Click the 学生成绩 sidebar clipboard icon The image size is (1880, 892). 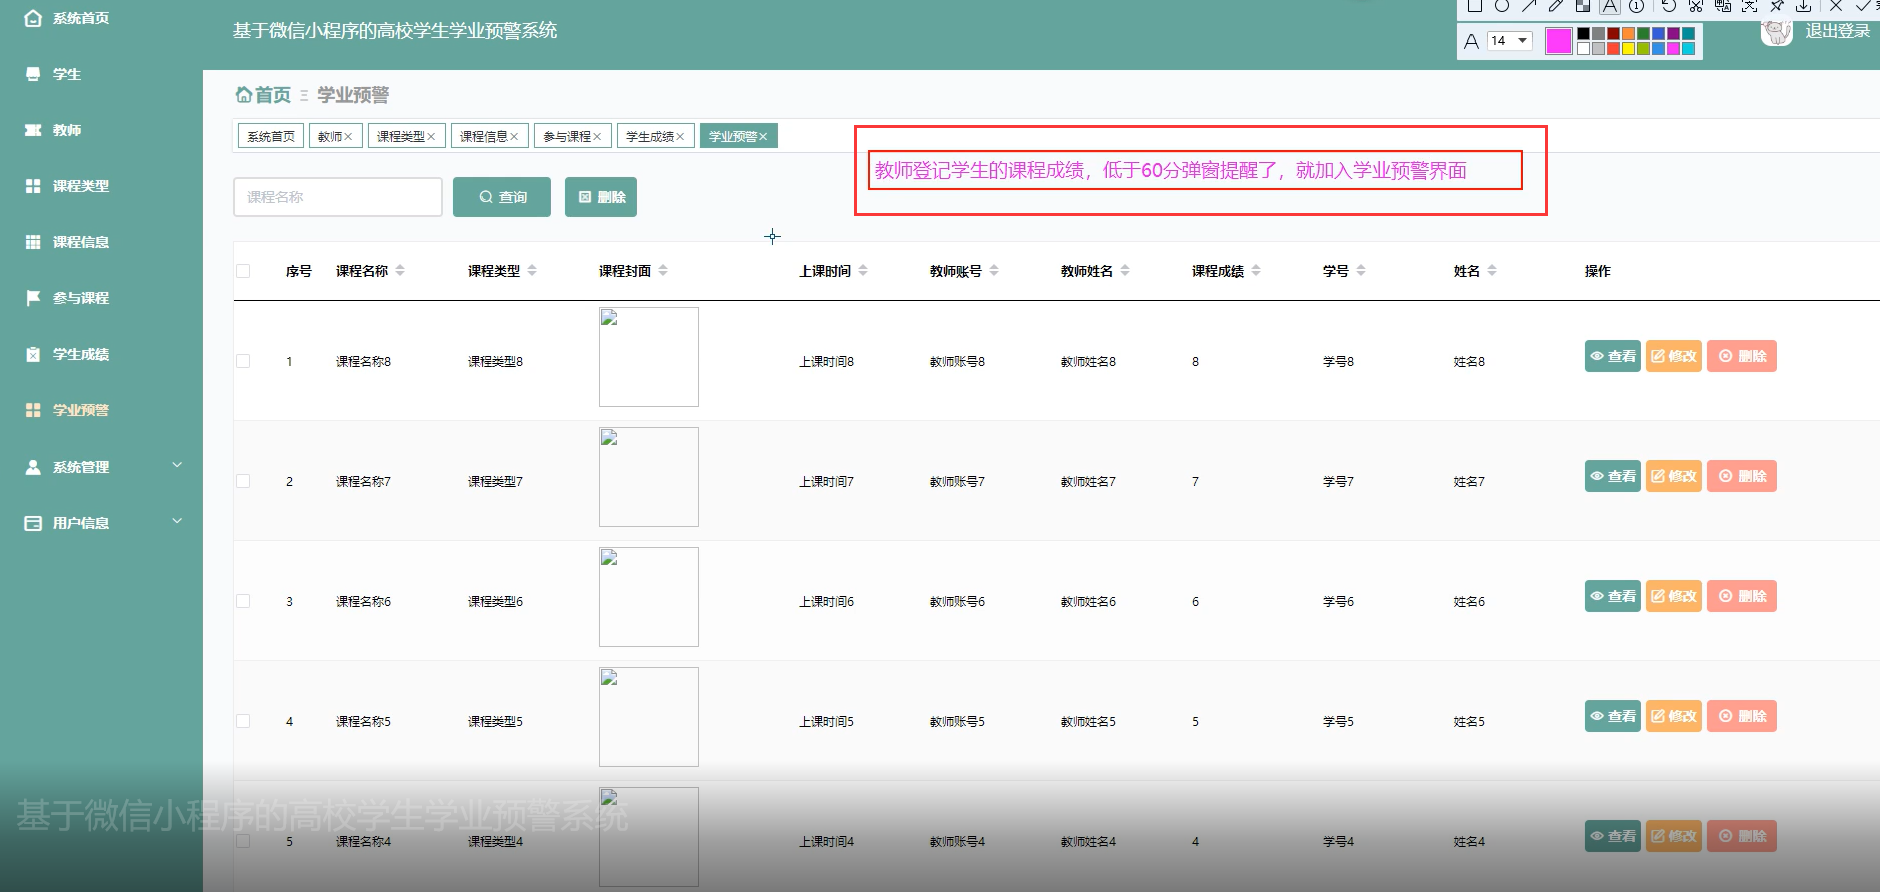(x=33, y=354)
